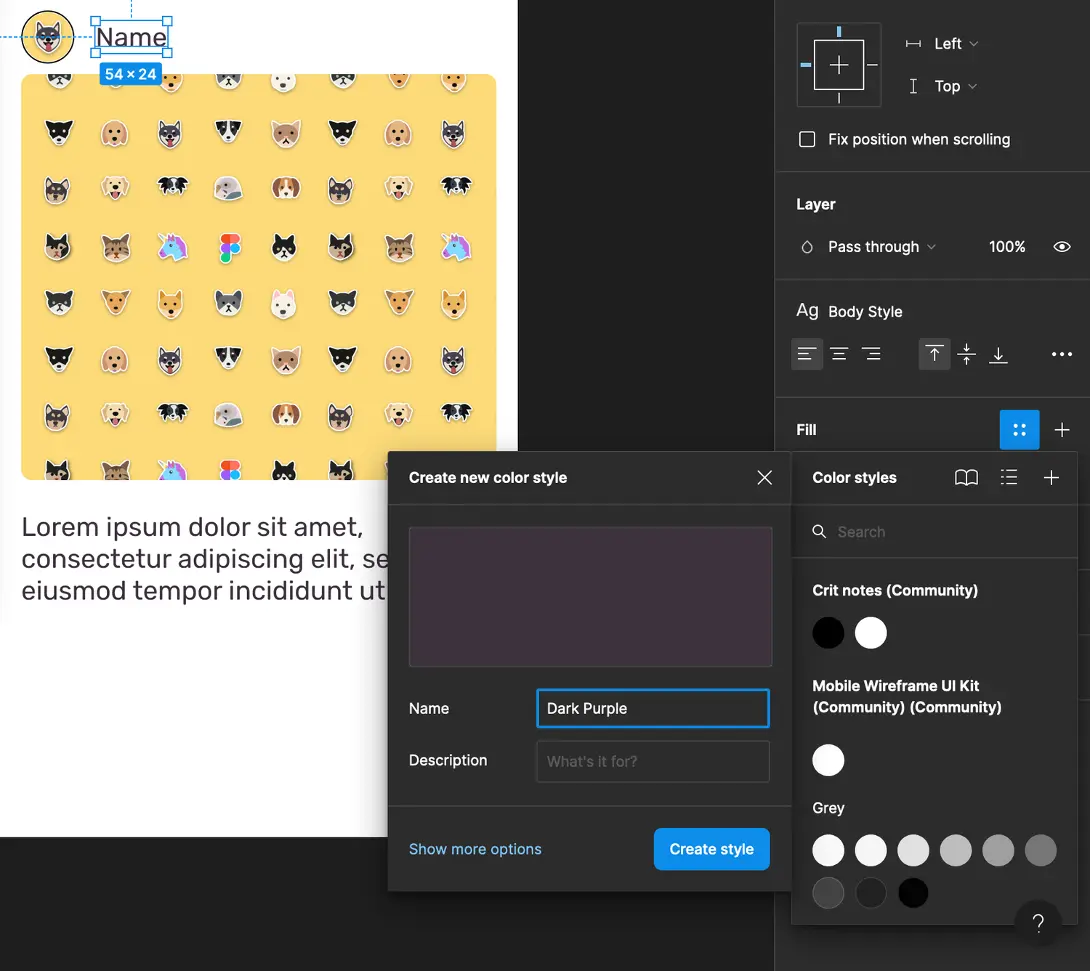Enable Fix position when scrolling
Viewport: 1090px width, 971px height.
(x=807, y=139)
